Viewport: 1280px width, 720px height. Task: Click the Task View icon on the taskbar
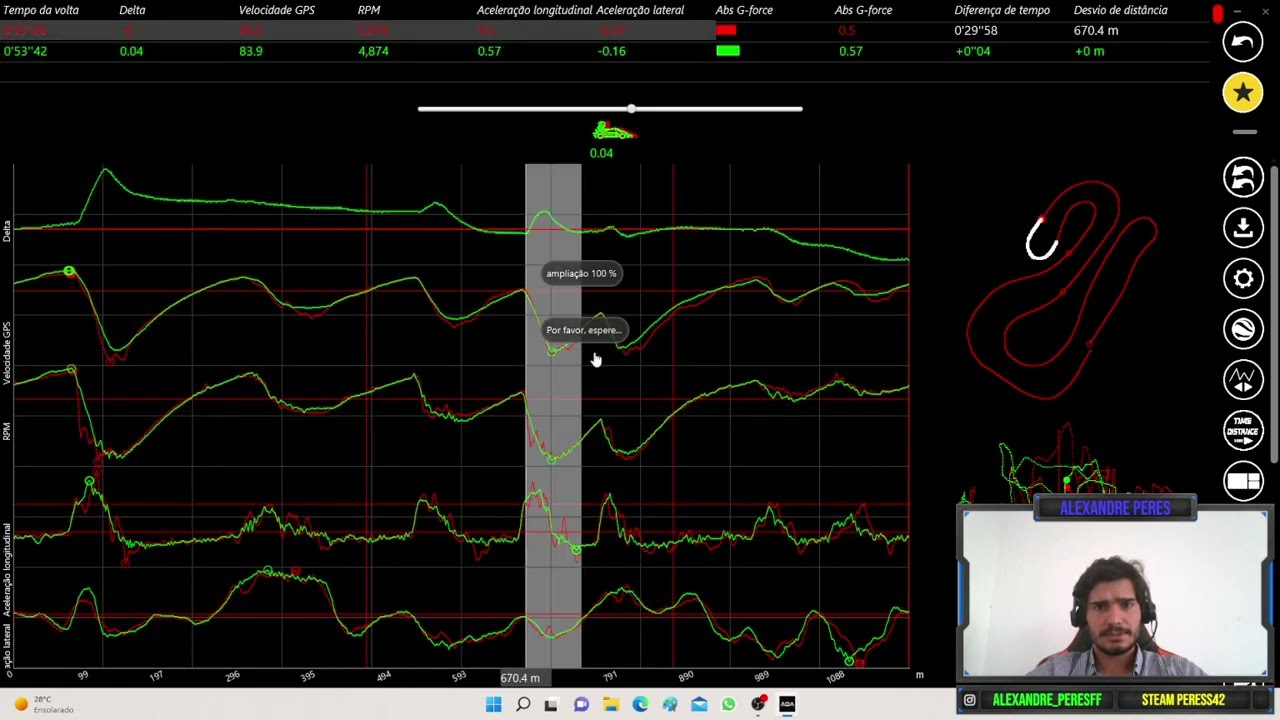click(x=551, y=705)
